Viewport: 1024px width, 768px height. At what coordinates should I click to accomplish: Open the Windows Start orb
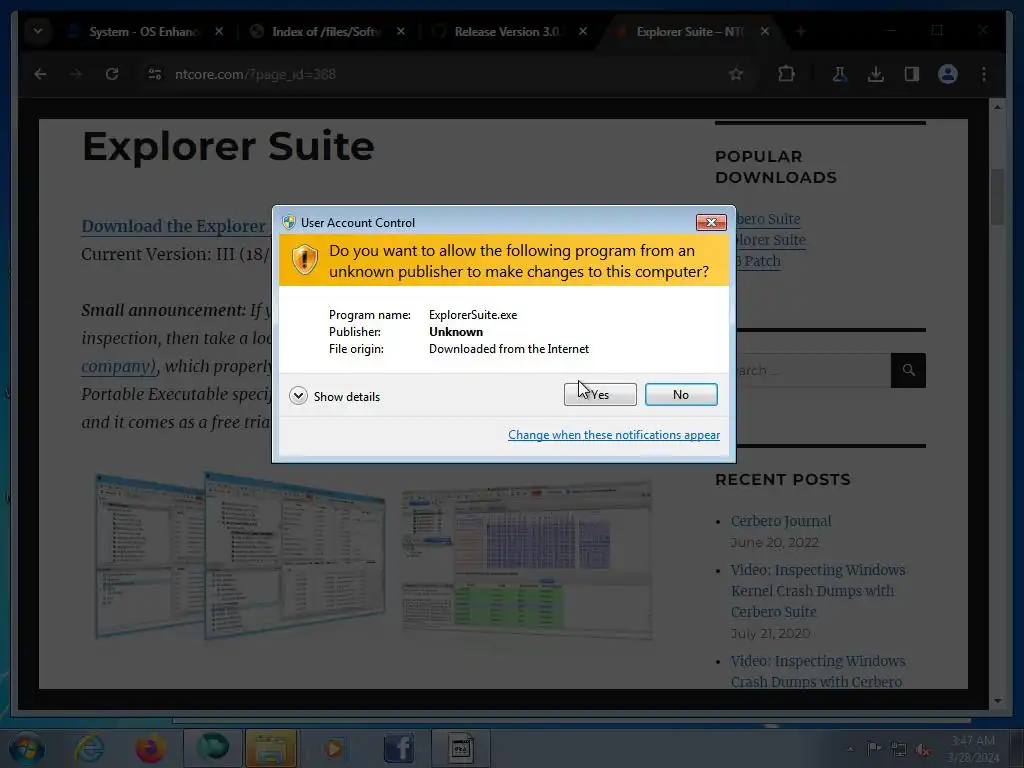[27, 748]
